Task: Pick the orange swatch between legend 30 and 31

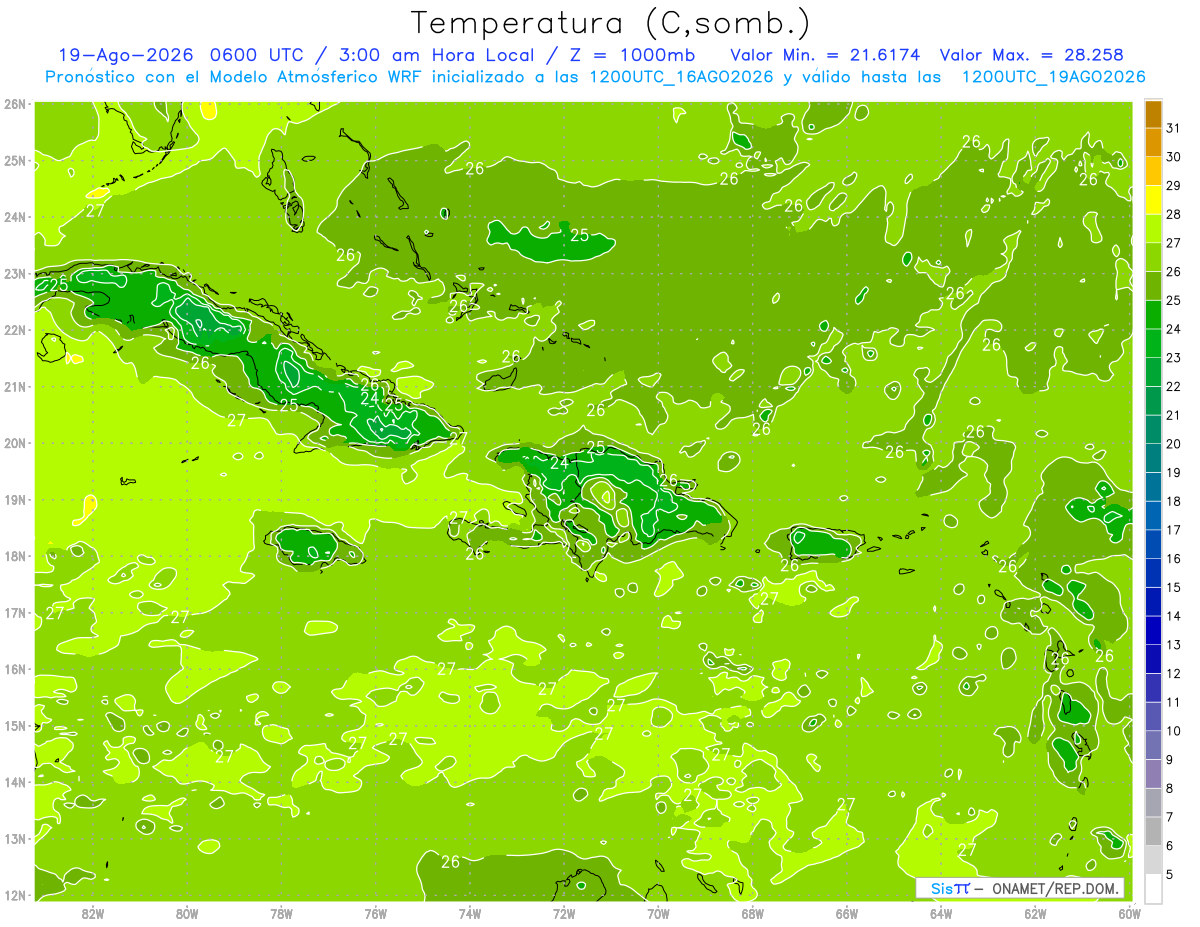Action: (1153, 142)
